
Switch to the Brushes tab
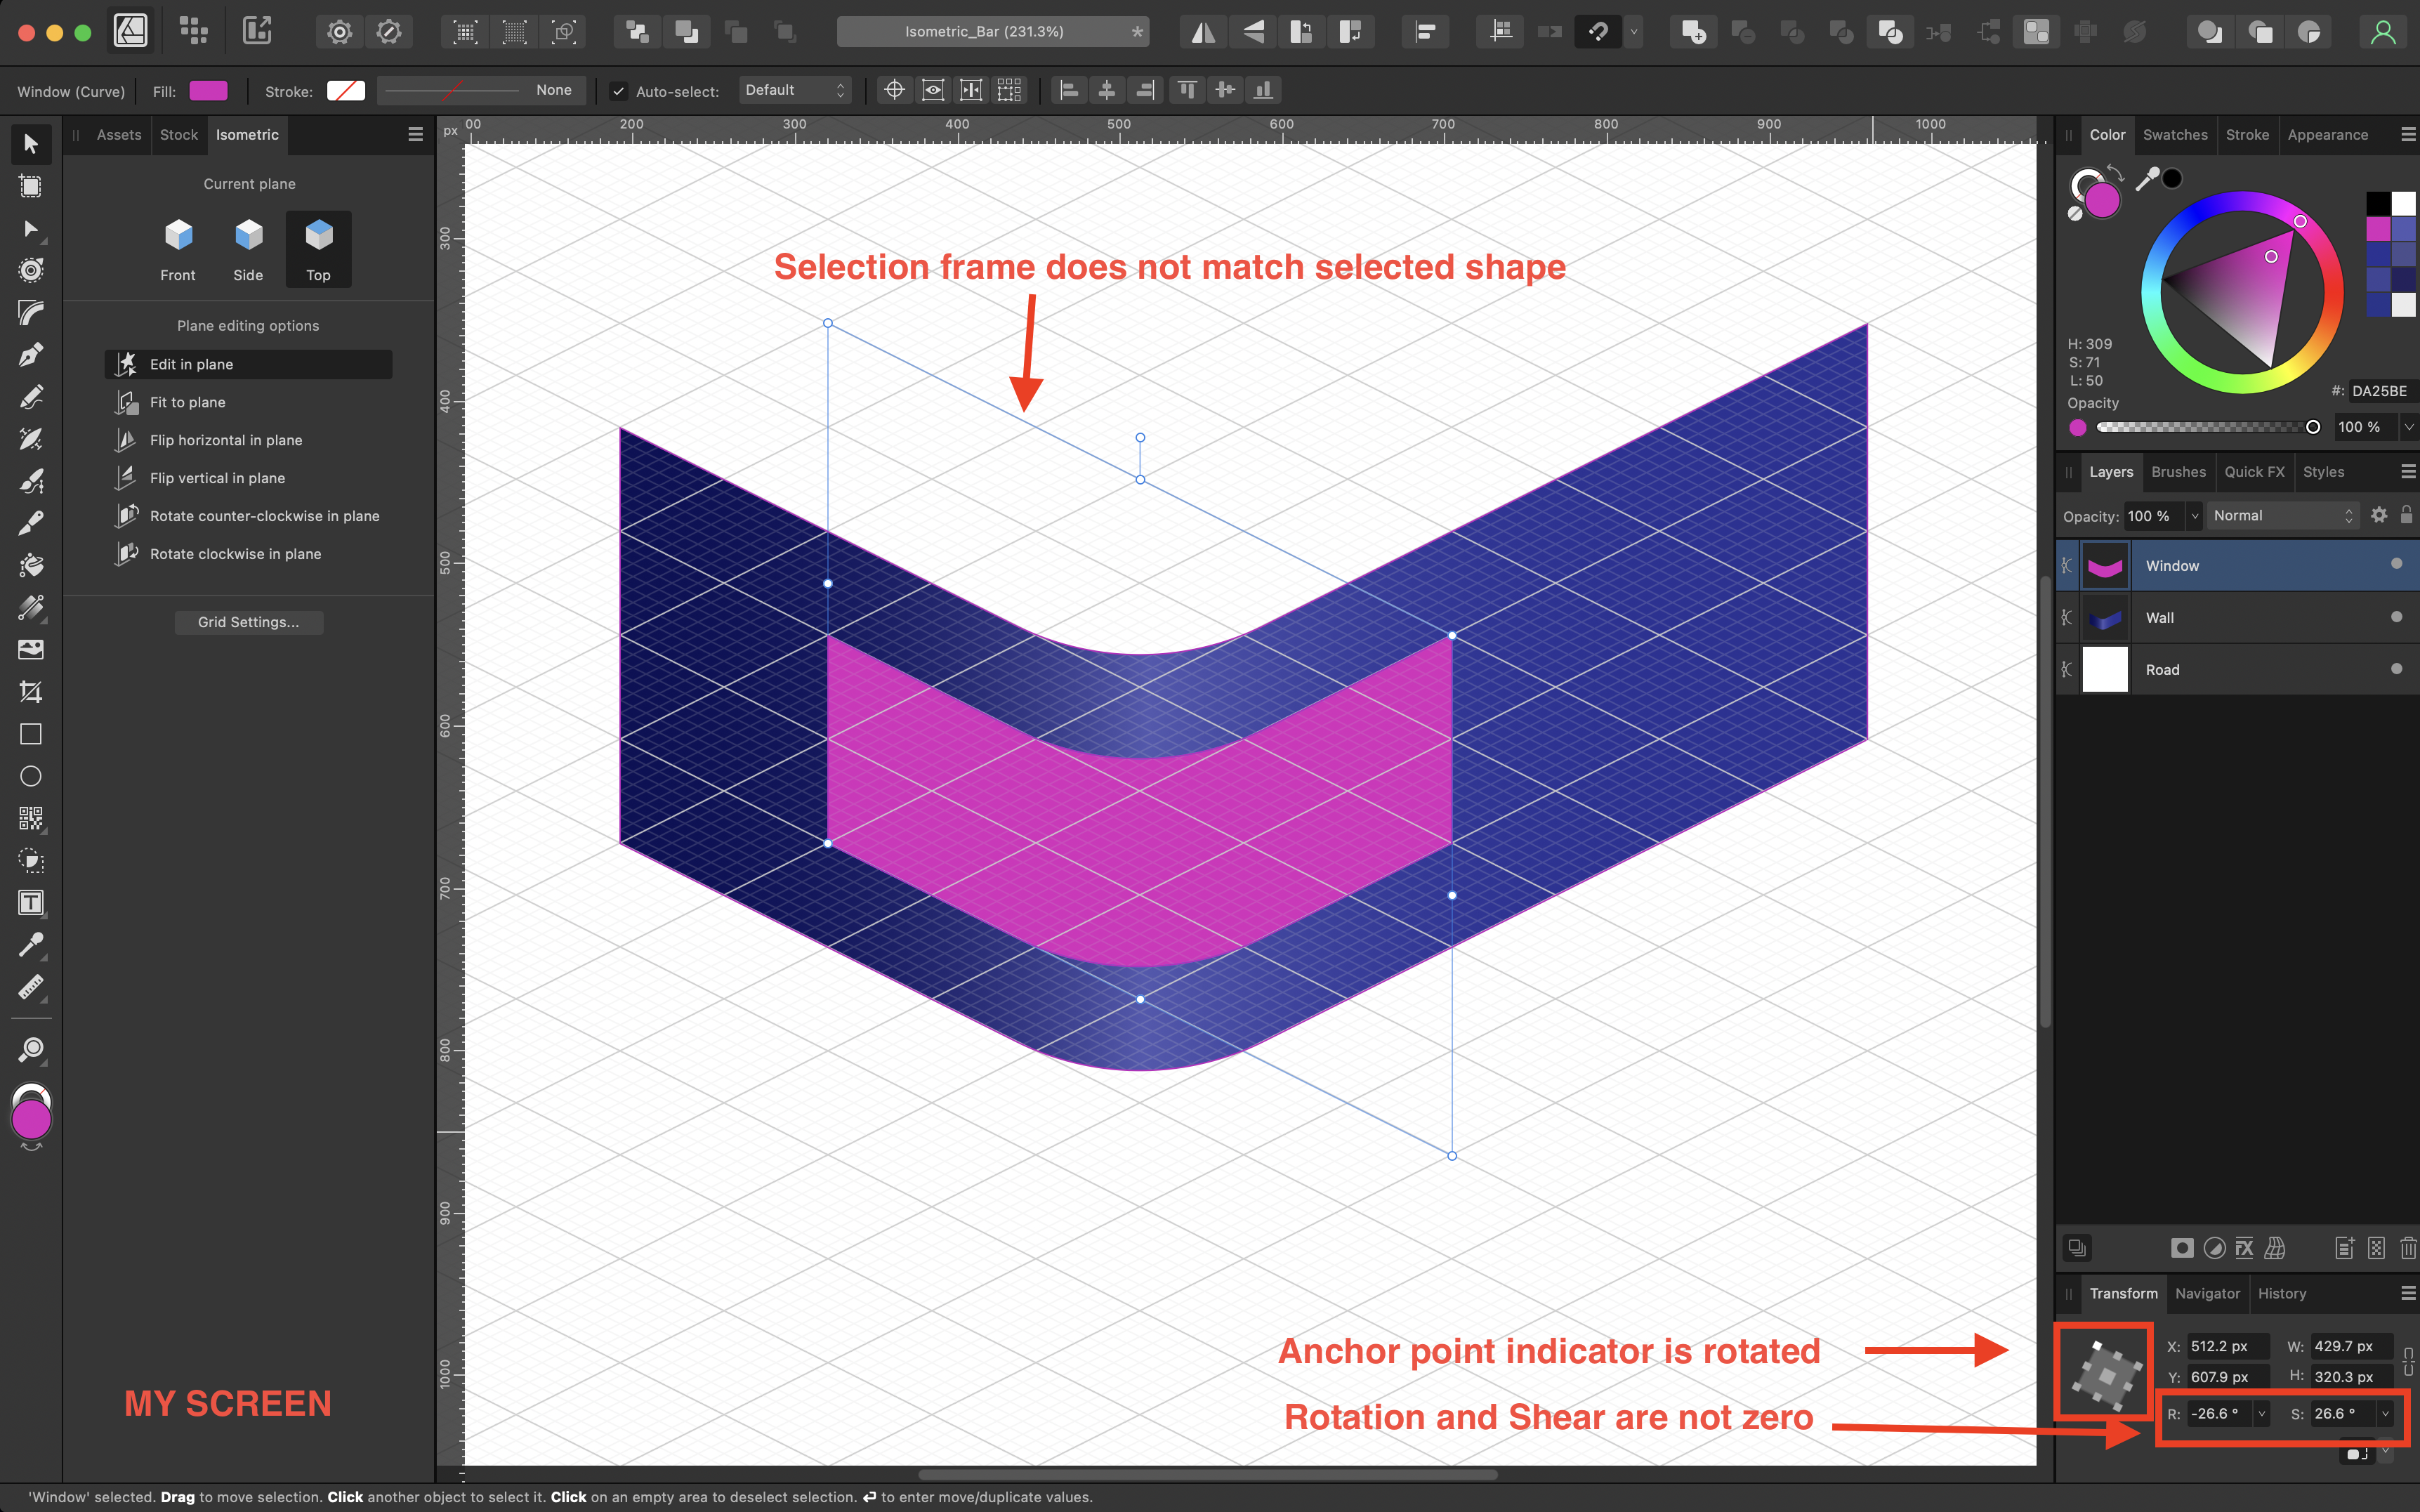[2178, 472]
